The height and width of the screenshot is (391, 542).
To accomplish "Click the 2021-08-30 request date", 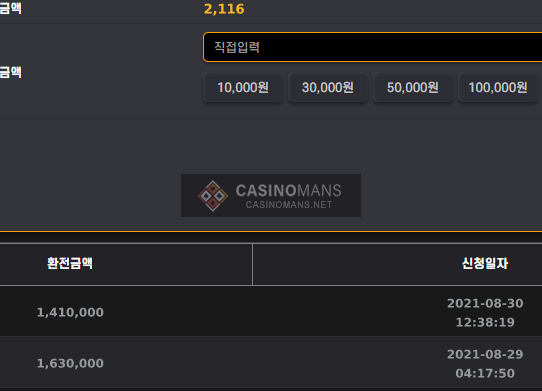I will coord(485,303).
